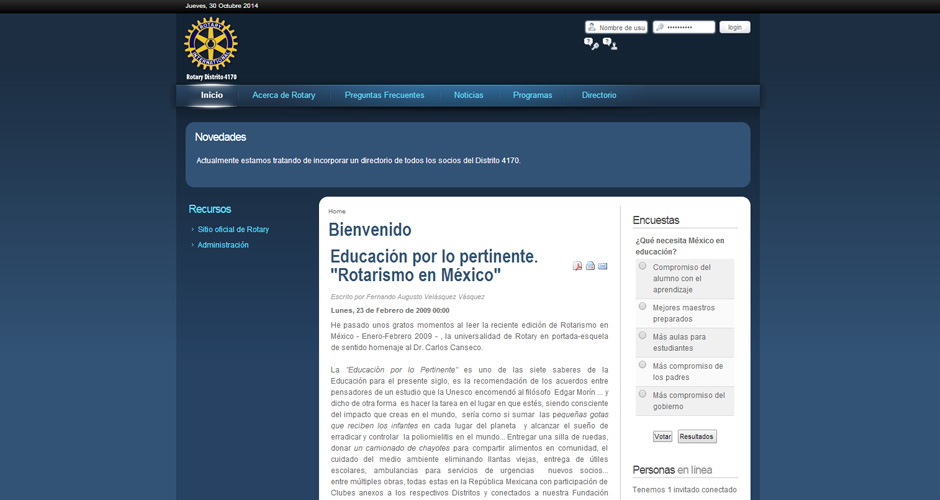Click the forgot username person icon
This screenshot has width=940, height=500.
[x=609, y=44]
